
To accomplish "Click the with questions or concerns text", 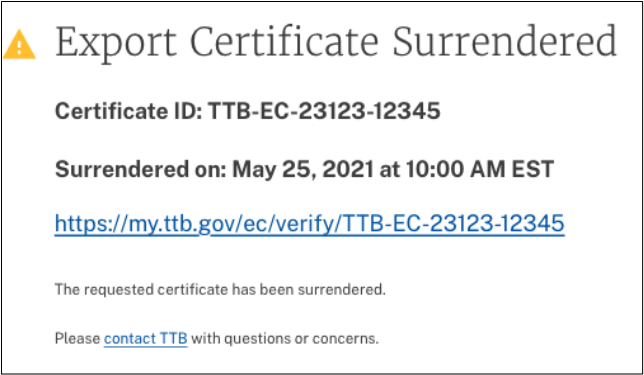I will coord(285,339).
